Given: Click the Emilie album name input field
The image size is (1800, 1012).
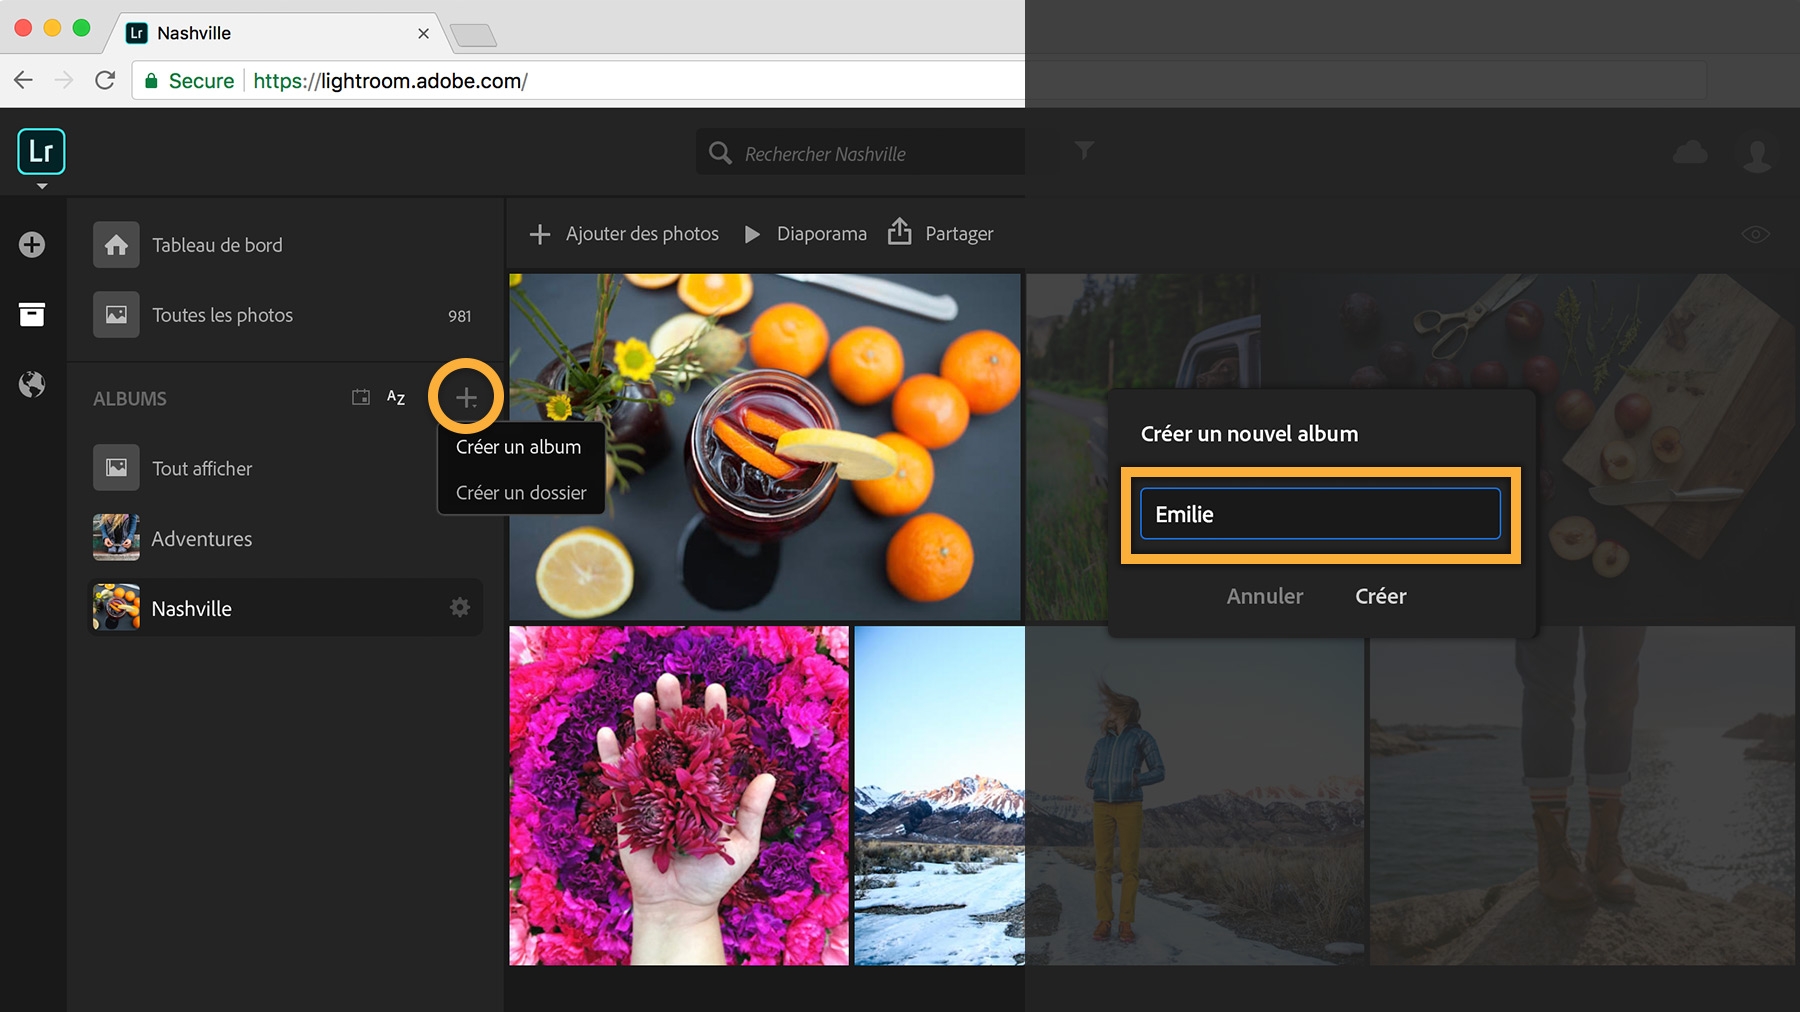Looking at the screenshot, I should (1319, 514).
